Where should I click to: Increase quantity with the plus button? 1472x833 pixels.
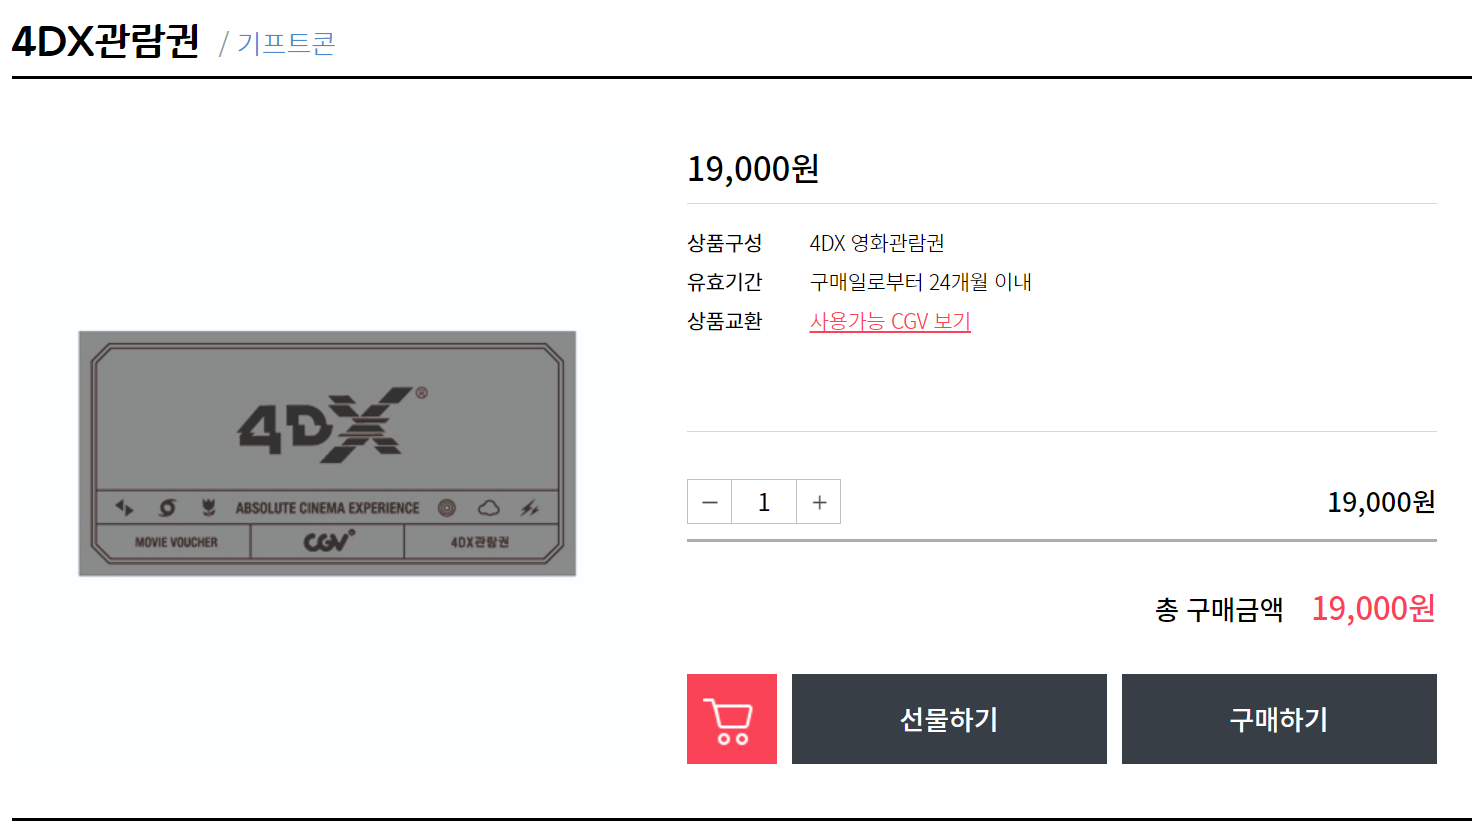coord(819,502)
